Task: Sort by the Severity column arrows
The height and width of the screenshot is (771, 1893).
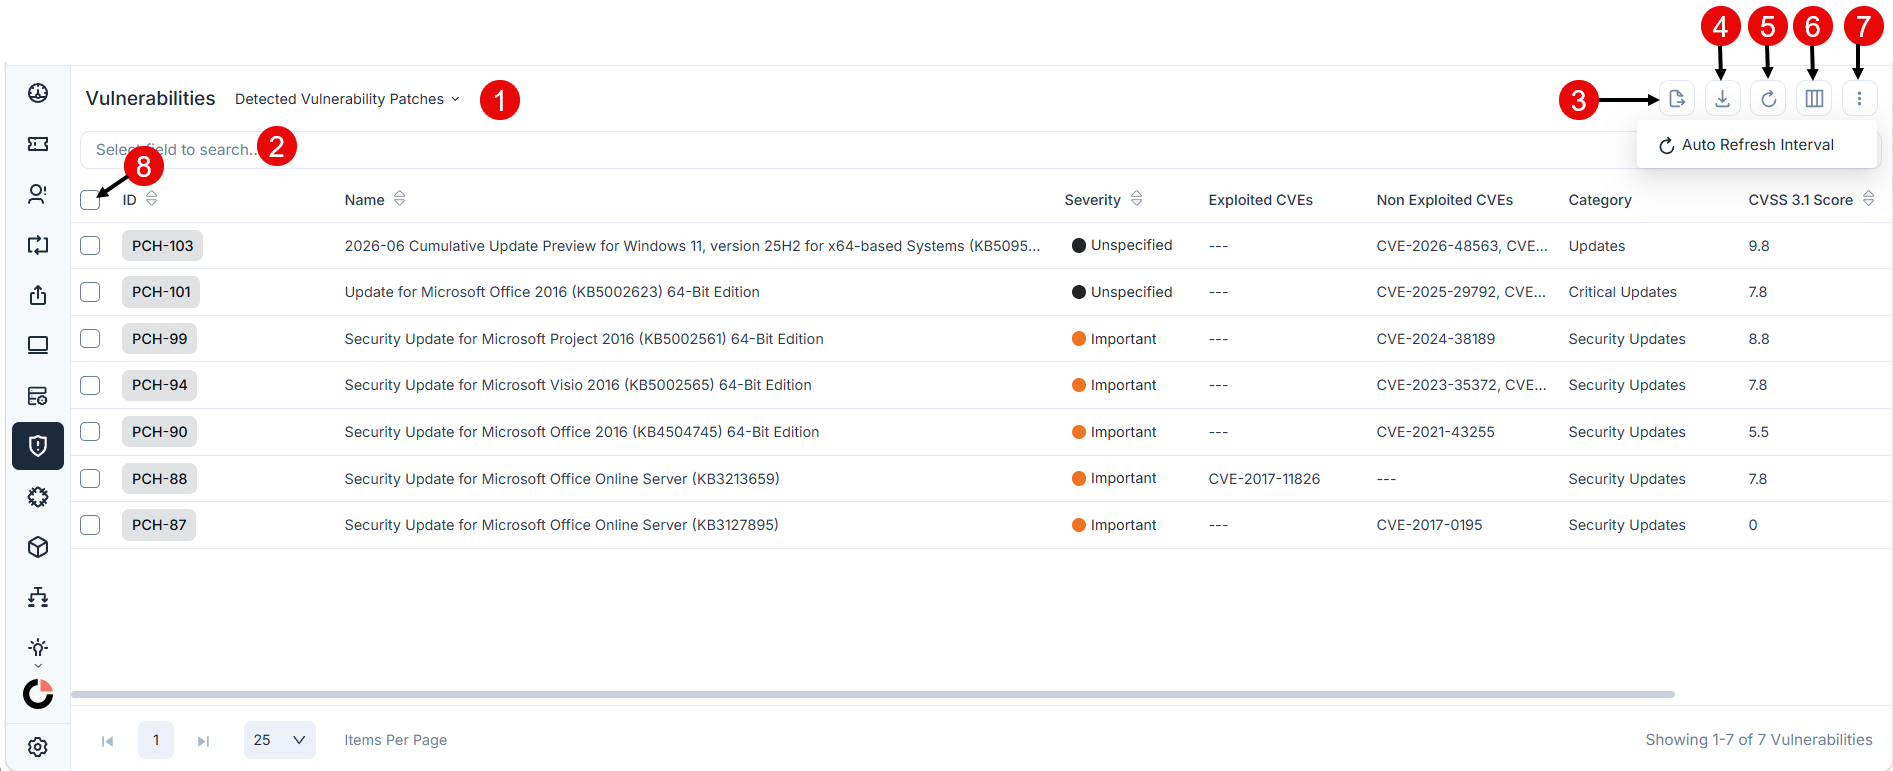Action: click(1136, 199)
